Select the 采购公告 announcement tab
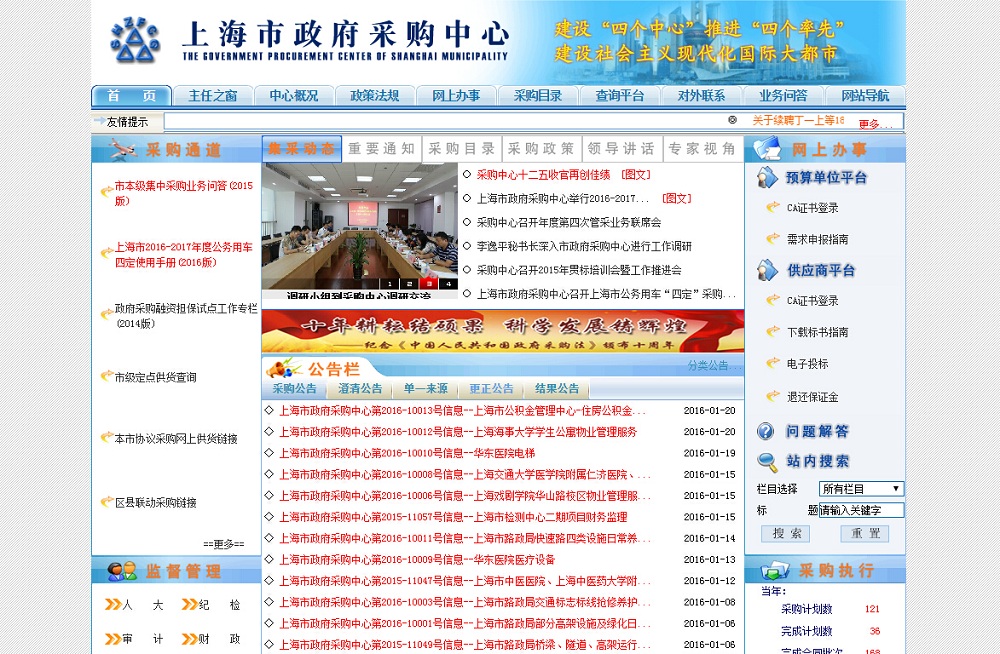Screen dimensions: 1000x654 [x=294, y=389]
